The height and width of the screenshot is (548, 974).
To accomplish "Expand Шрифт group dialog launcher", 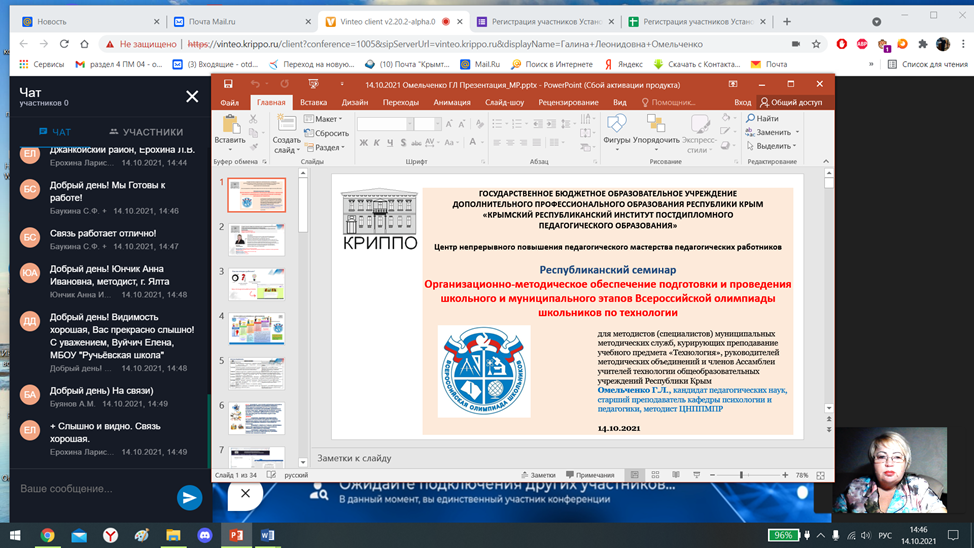I will pyautogui.click(x=483, y=162).
